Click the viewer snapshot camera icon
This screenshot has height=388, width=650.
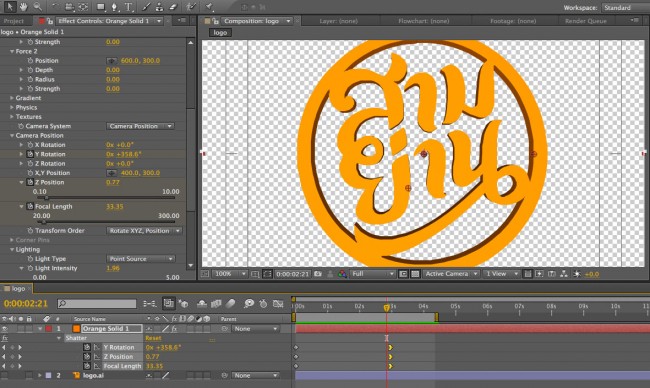(318, 274)
